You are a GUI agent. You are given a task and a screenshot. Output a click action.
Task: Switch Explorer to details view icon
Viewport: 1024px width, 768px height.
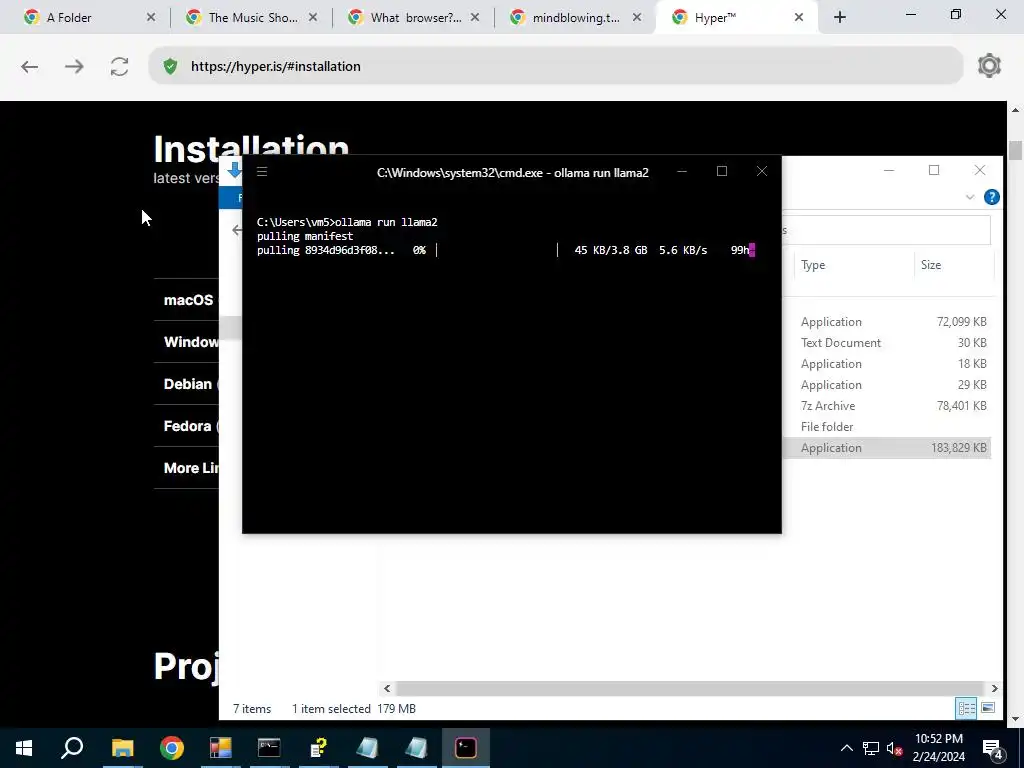point(966,708)
